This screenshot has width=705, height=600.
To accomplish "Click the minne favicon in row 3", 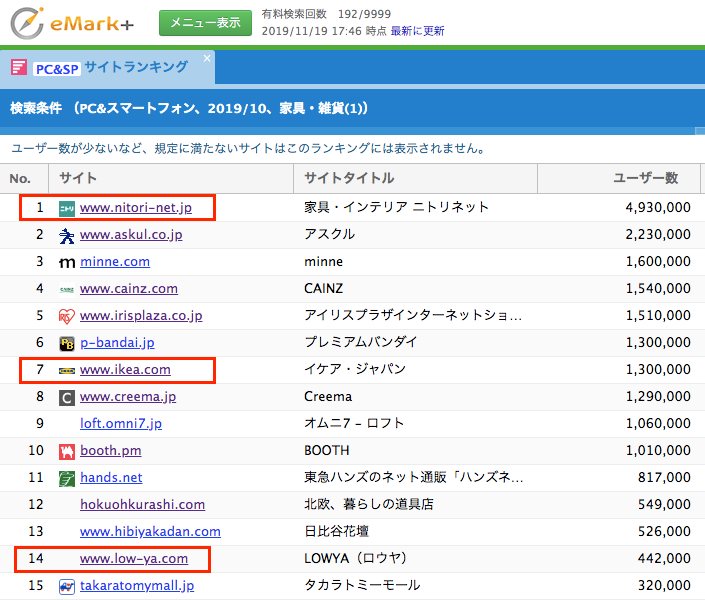I will pos(67,263).
